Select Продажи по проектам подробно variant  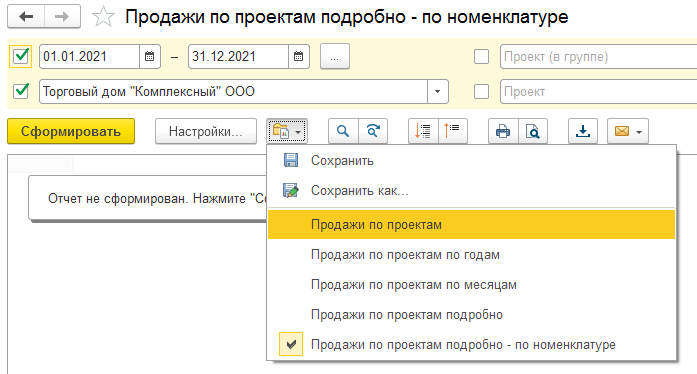coord(471,315)
